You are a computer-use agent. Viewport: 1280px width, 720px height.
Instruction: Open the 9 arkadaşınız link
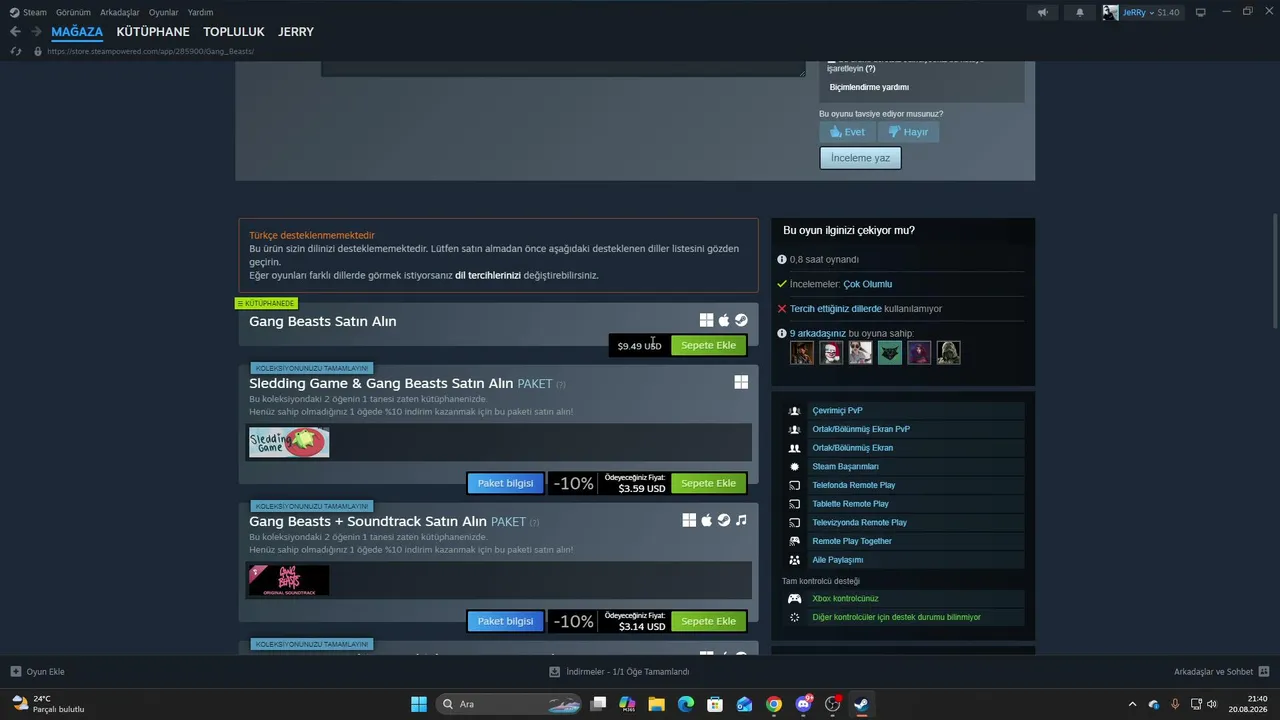tap(817, 333)
